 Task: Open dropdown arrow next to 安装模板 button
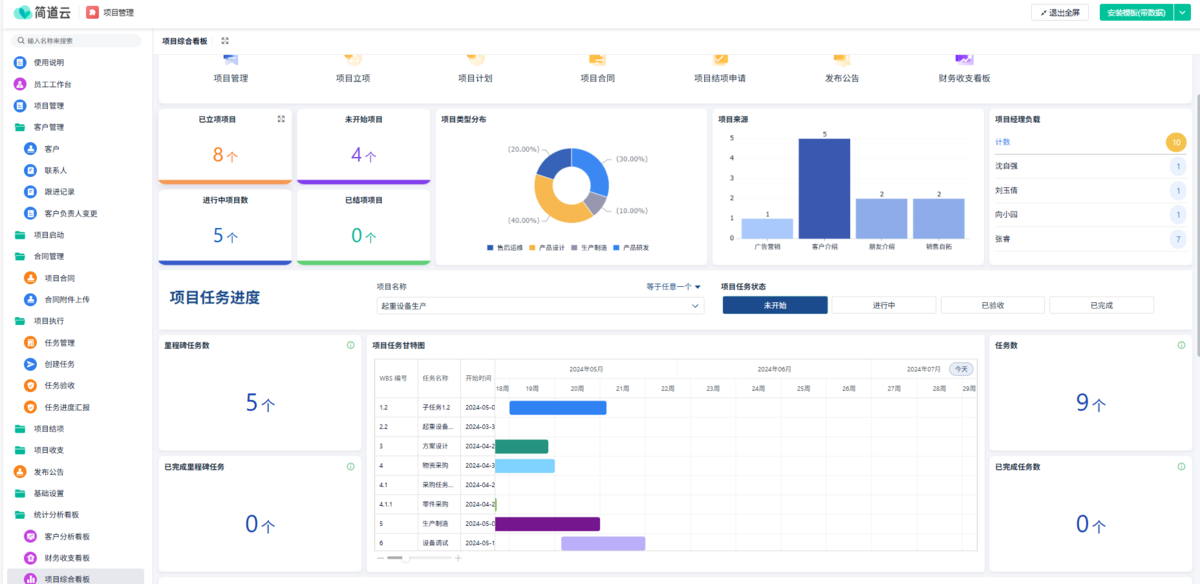[1181, 13]
